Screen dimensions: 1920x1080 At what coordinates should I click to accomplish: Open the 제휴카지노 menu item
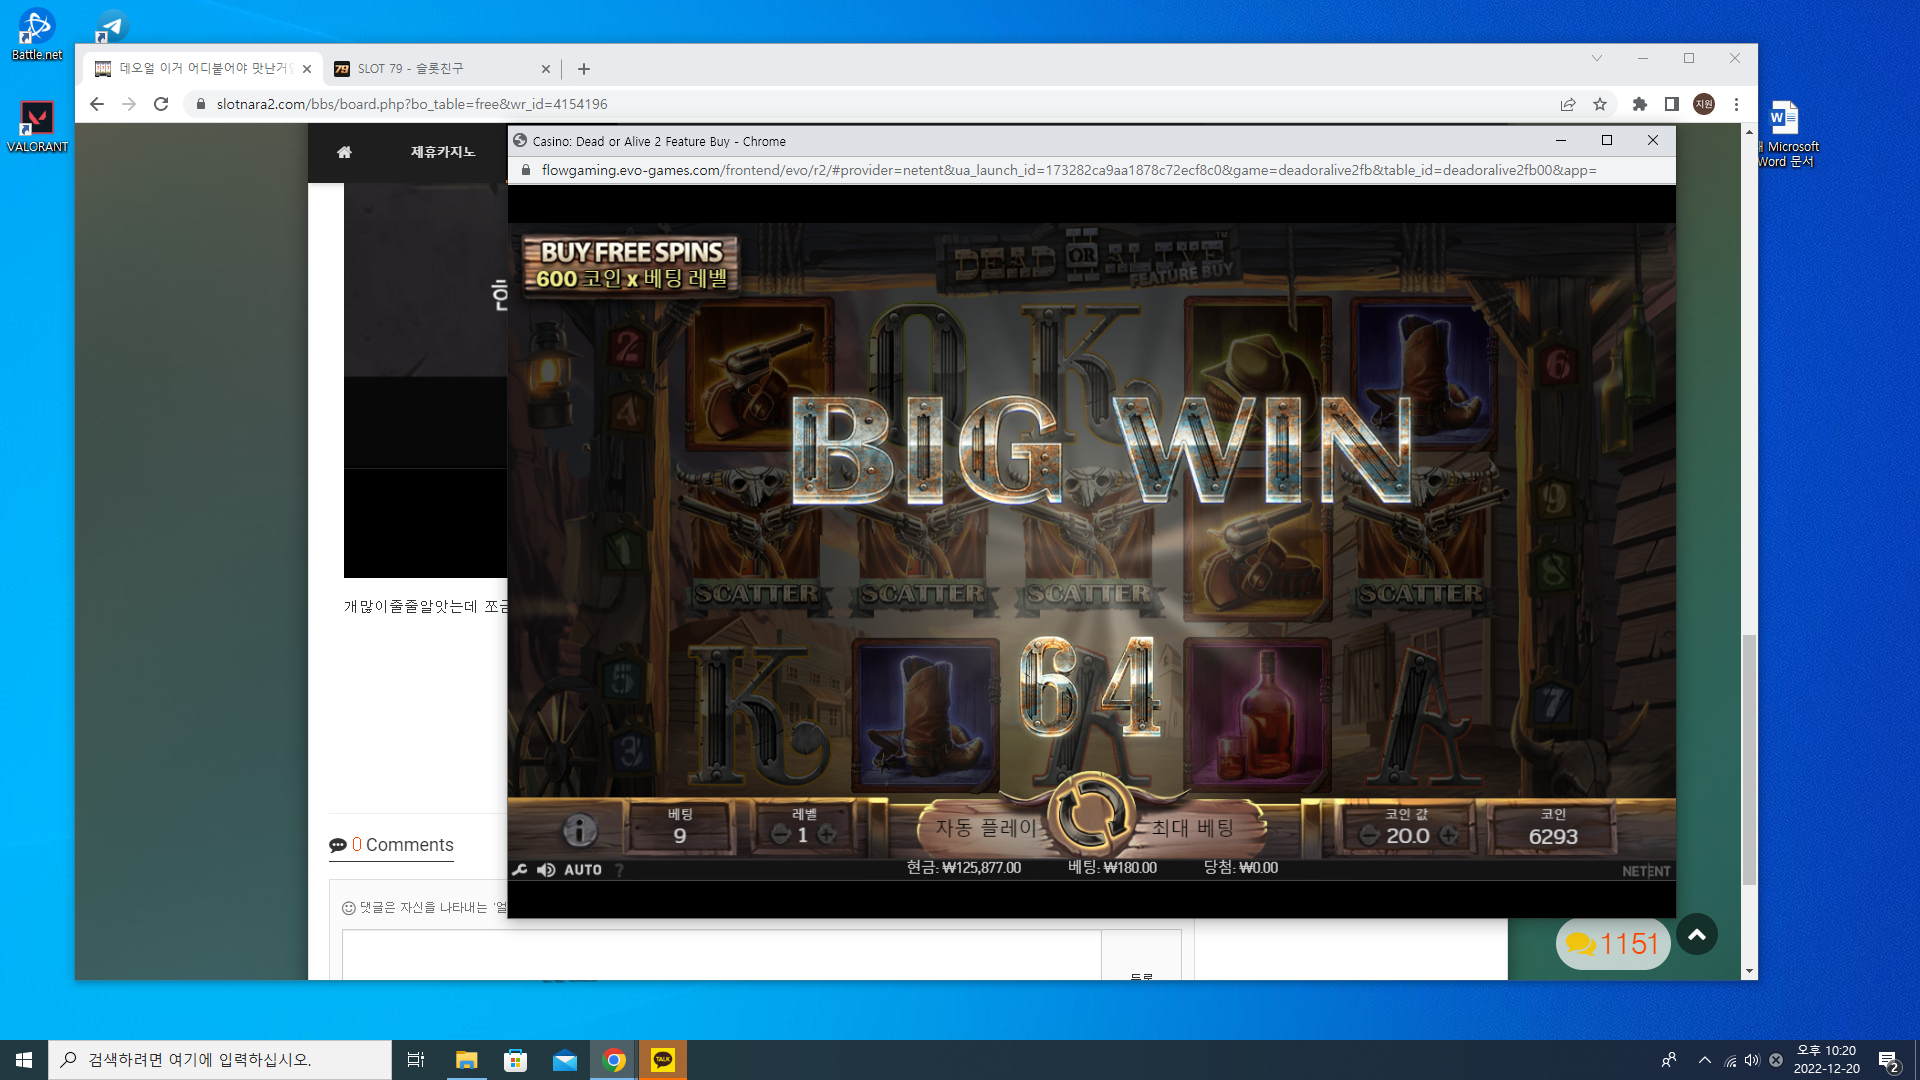(443, 152)
